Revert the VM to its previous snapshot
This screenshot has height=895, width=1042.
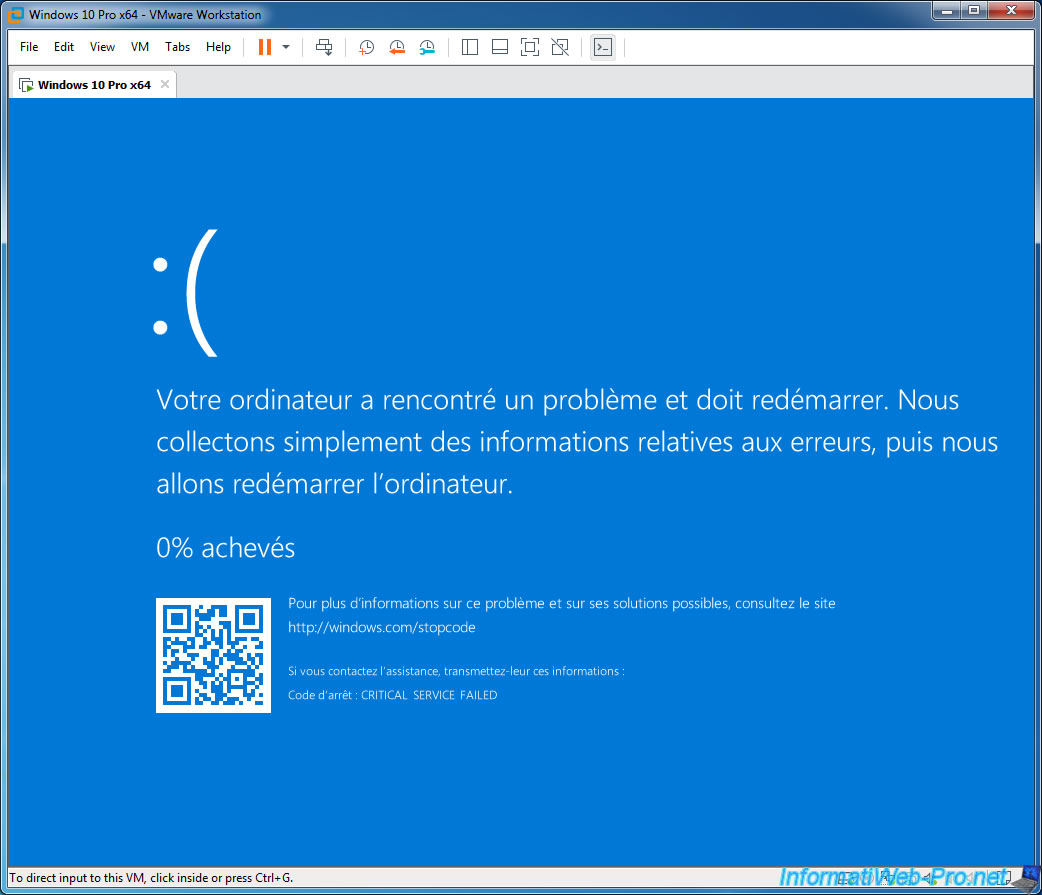(x=397, y=47)
